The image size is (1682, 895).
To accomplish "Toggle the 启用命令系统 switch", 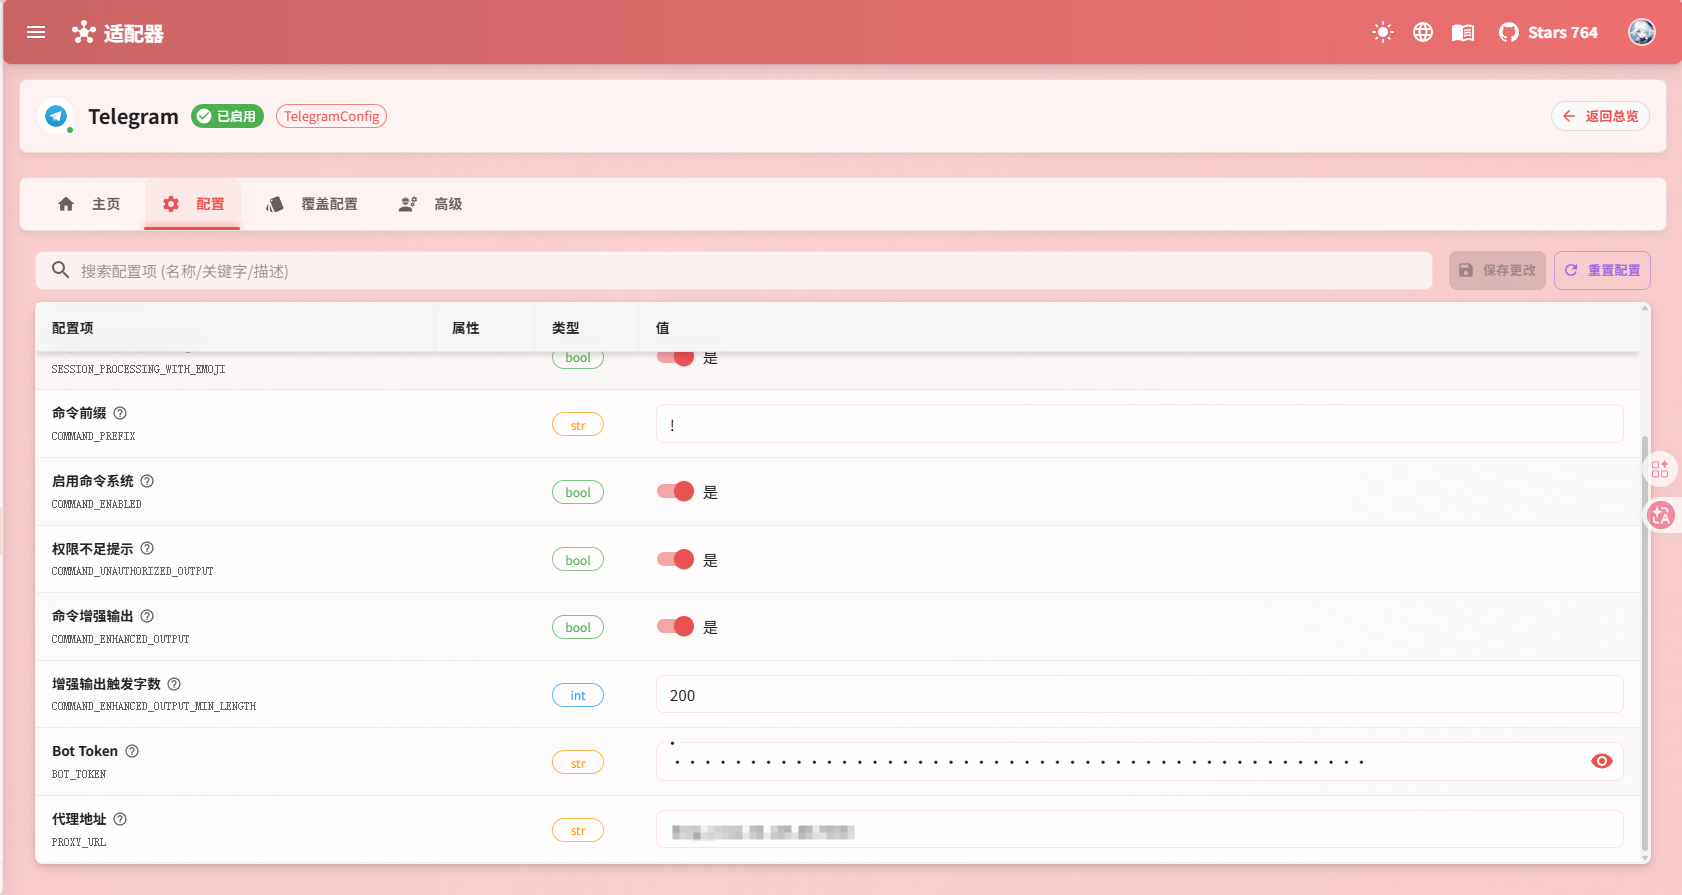I will (x=675, y=491).
